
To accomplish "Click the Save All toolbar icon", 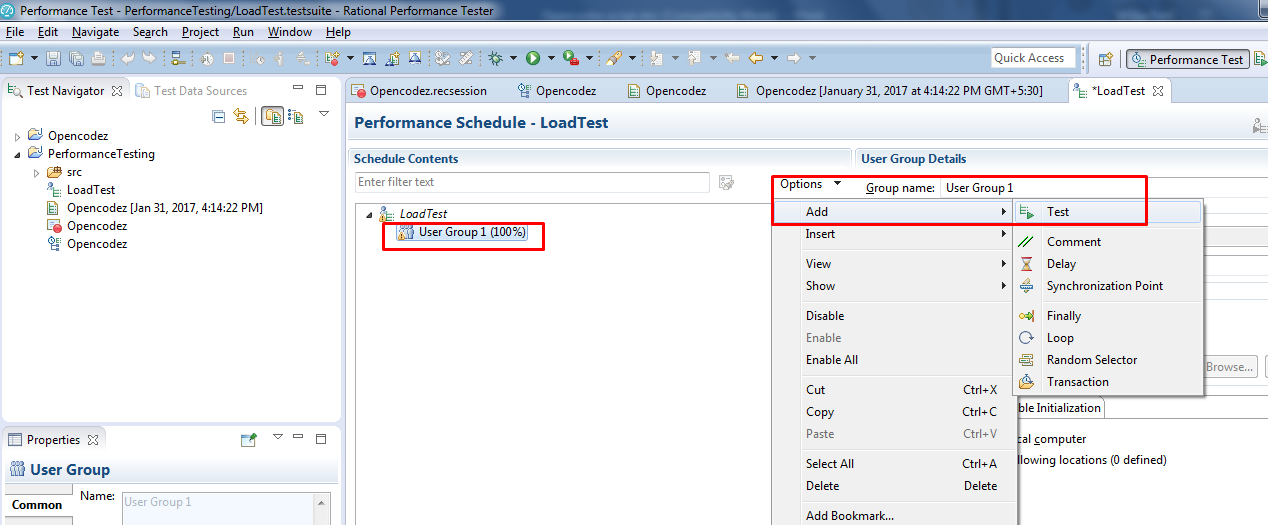I will 76,59.
